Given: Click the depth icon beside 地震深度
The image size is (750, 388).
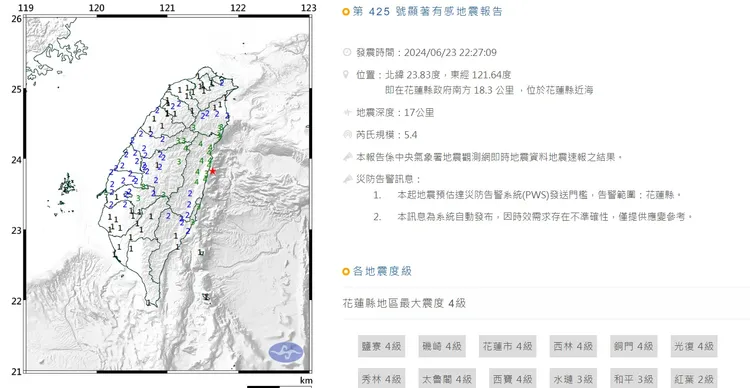Looking at the screenshot, I should (x=347, y=113).
